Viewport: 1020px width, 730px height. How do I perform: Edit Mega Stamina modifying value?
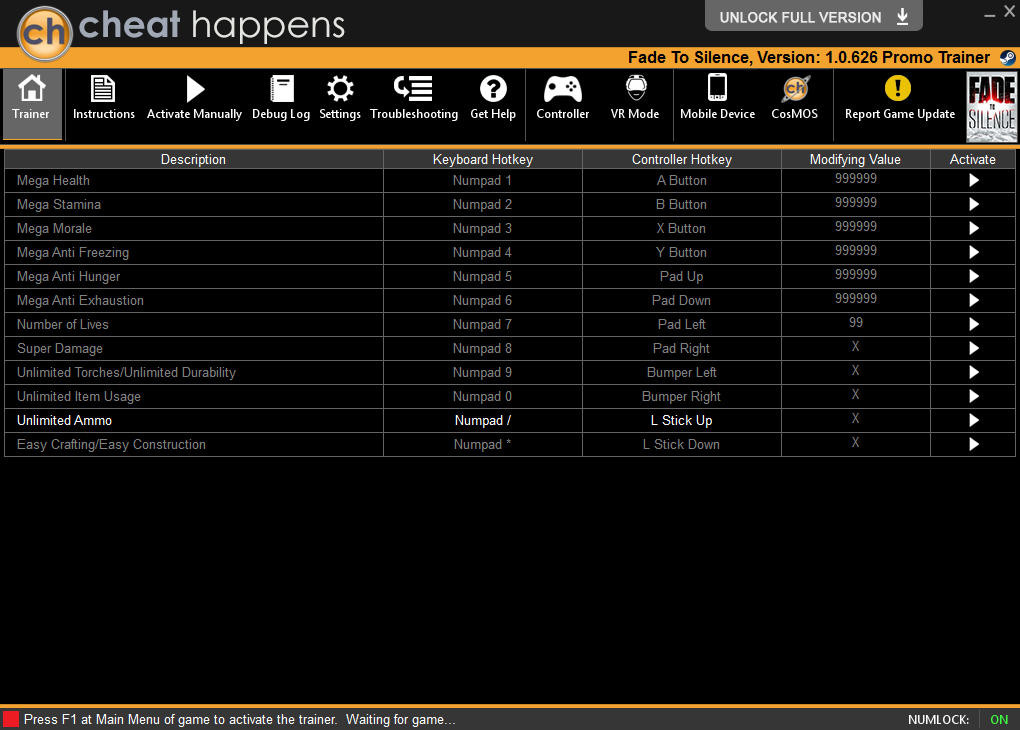point(855,203)
